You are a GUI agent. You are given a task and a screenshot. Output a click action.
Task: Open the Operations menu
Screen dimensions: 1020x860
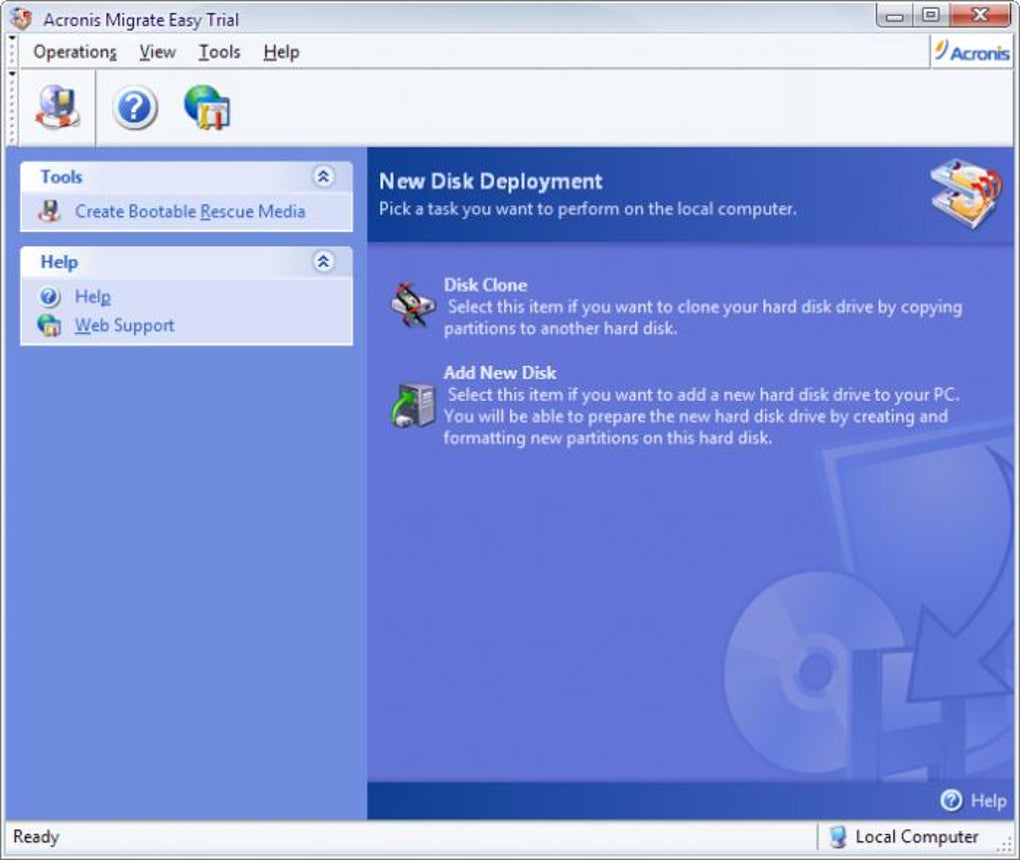pos(75,52)
